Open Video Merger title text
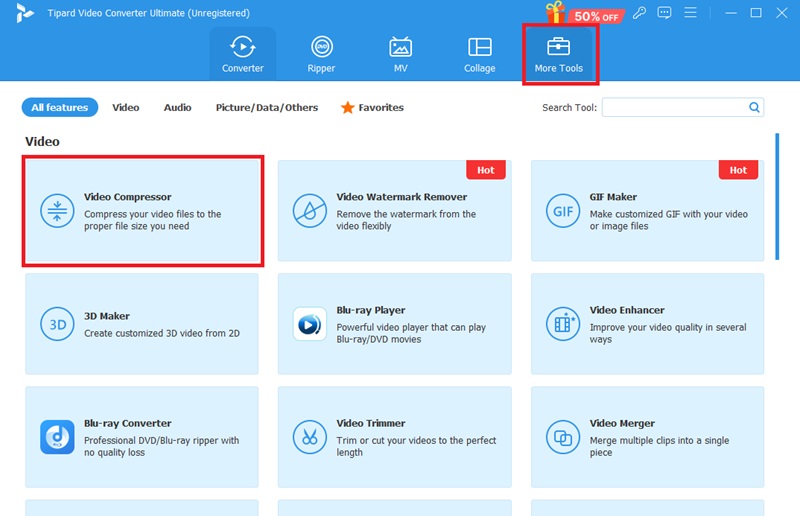800x516 pixels. tap(622, 423)
